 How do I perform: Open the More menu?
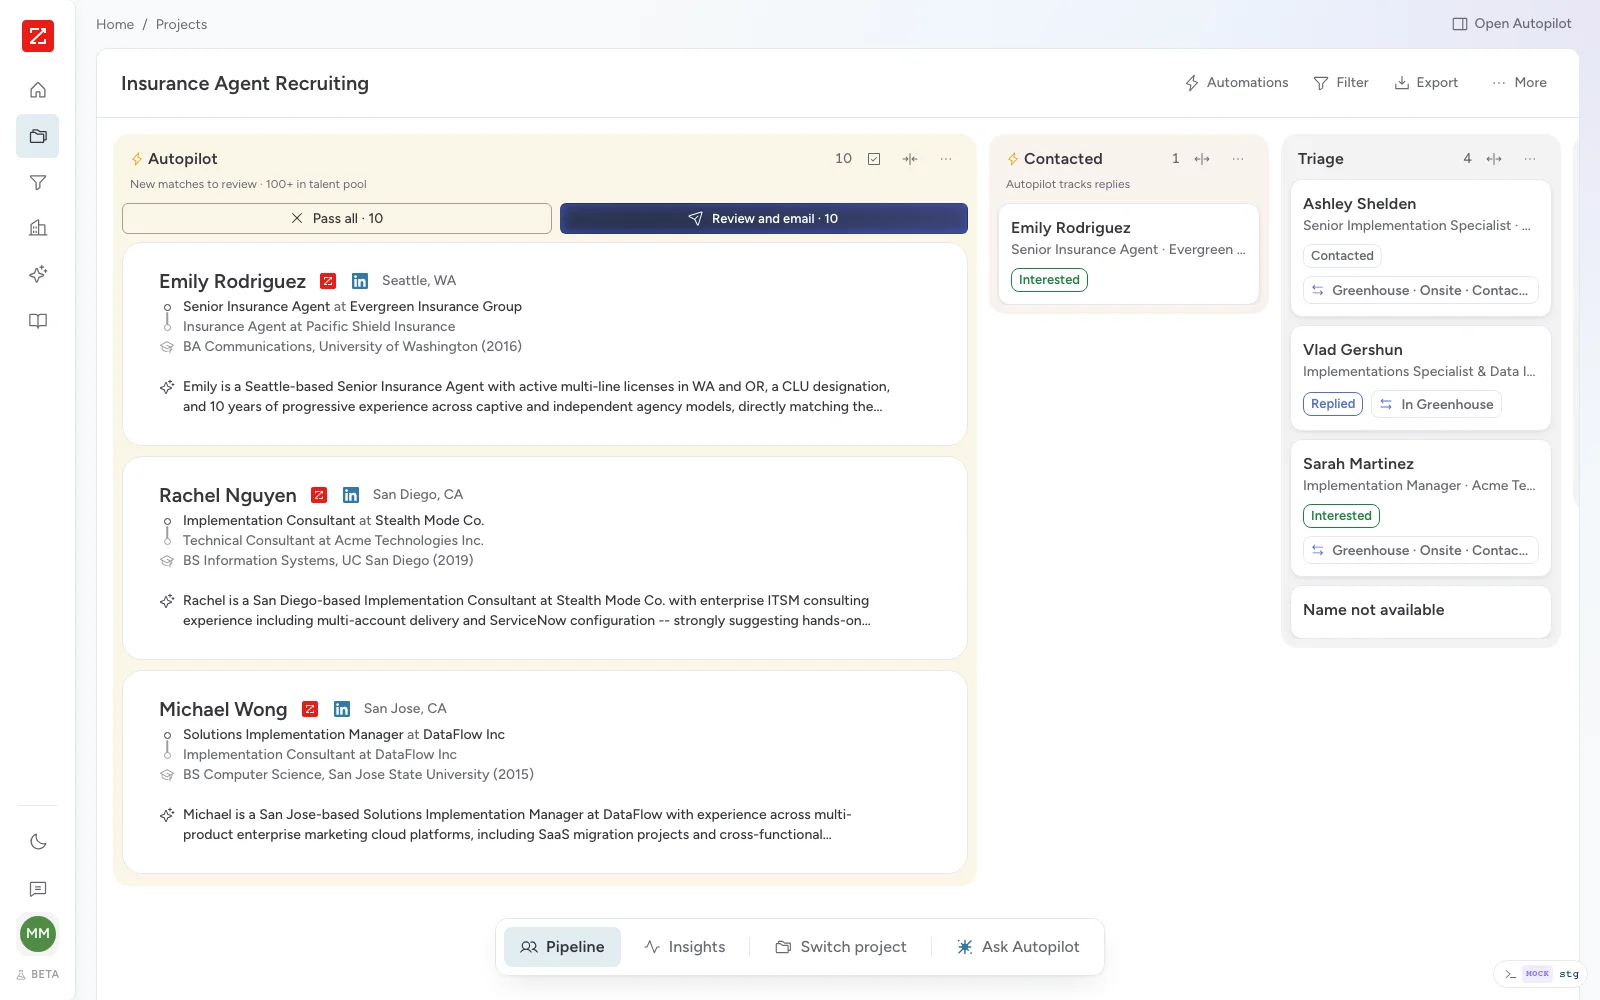tap(1519, 83)
